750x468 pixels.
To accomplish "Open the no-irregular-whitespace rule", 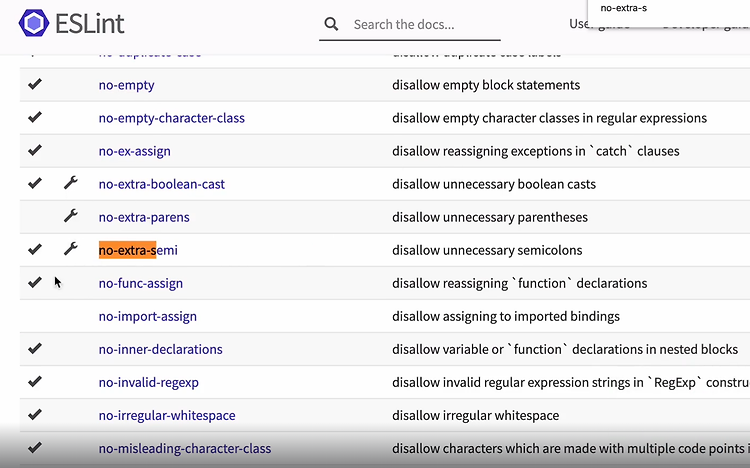I will point(166,415).
